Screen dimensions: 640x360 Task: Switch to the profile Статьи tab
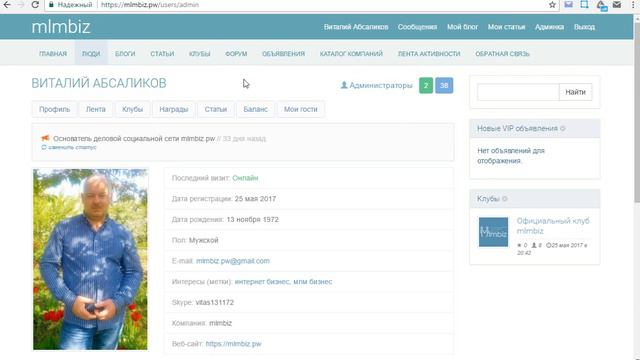(x=216, y=109)
